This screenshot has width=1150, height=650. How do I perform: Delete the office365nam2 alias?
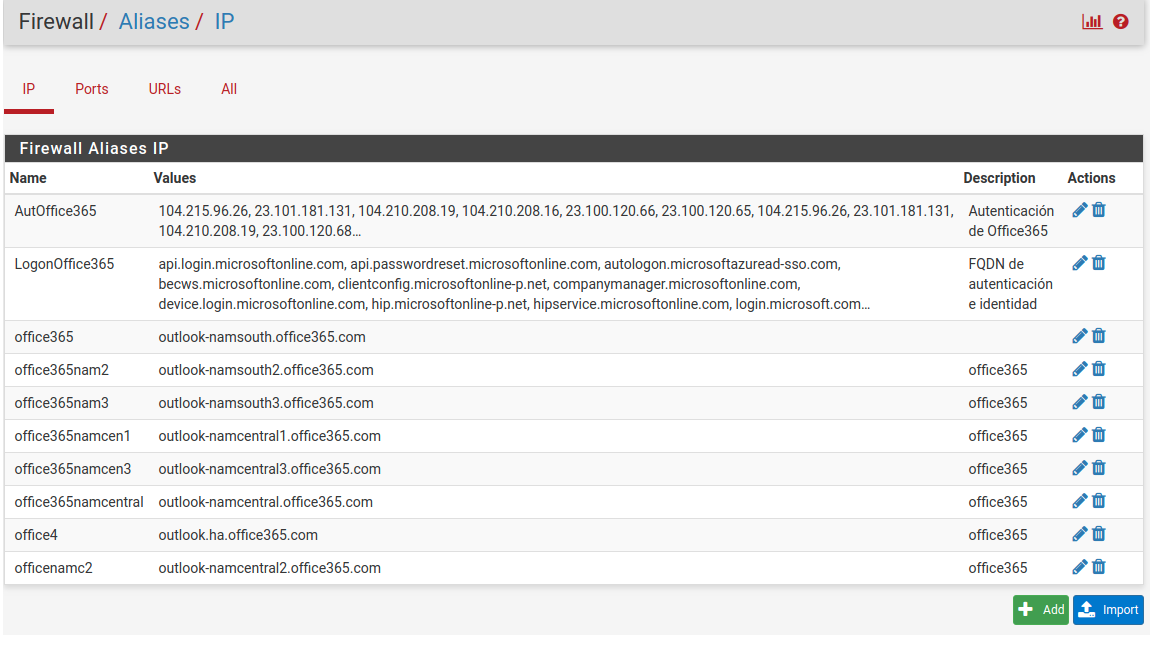pyautogui.click(x=1099, y=369)
